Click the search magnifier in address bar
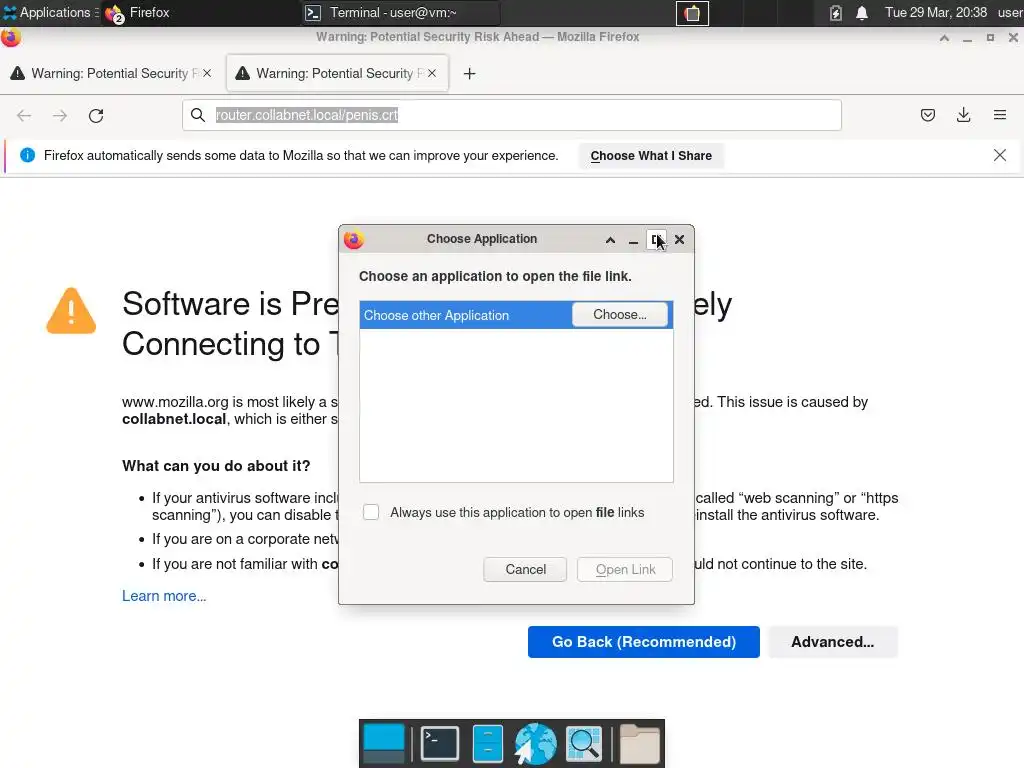This screenshot has width=1024, height=768. tap(197, 115)
